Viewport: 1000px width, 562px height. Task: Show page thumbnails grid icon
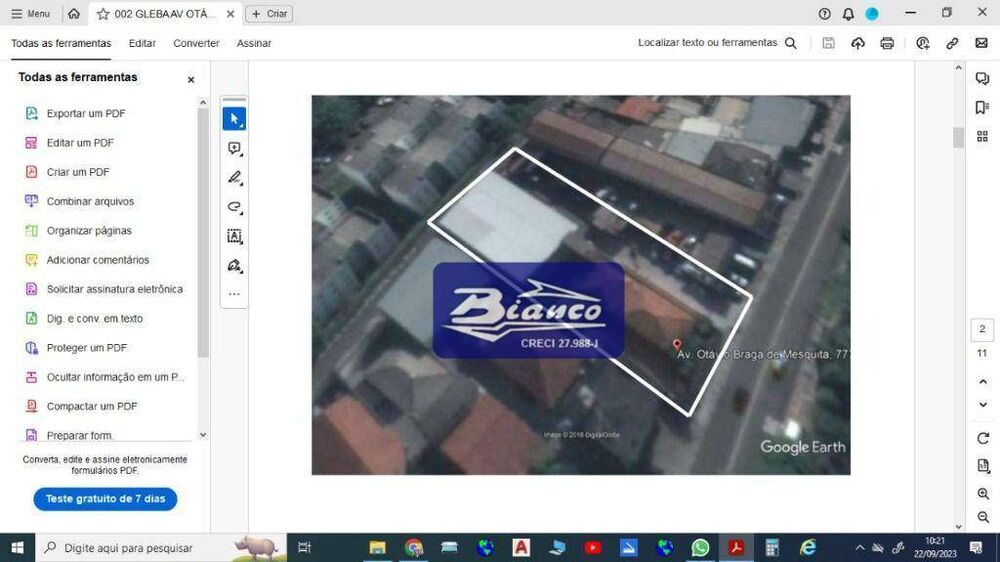coord(982,137)
